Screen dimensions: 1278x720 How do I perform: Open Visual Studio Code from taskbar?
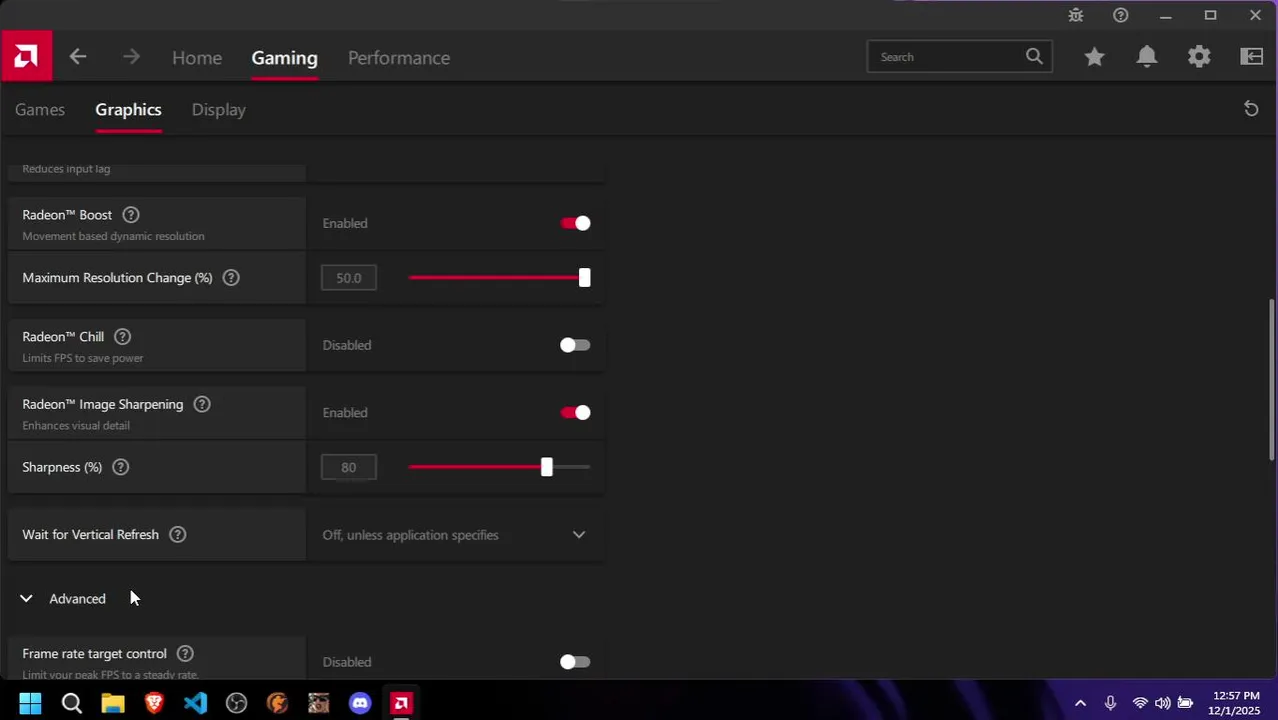tap(195, 703)
